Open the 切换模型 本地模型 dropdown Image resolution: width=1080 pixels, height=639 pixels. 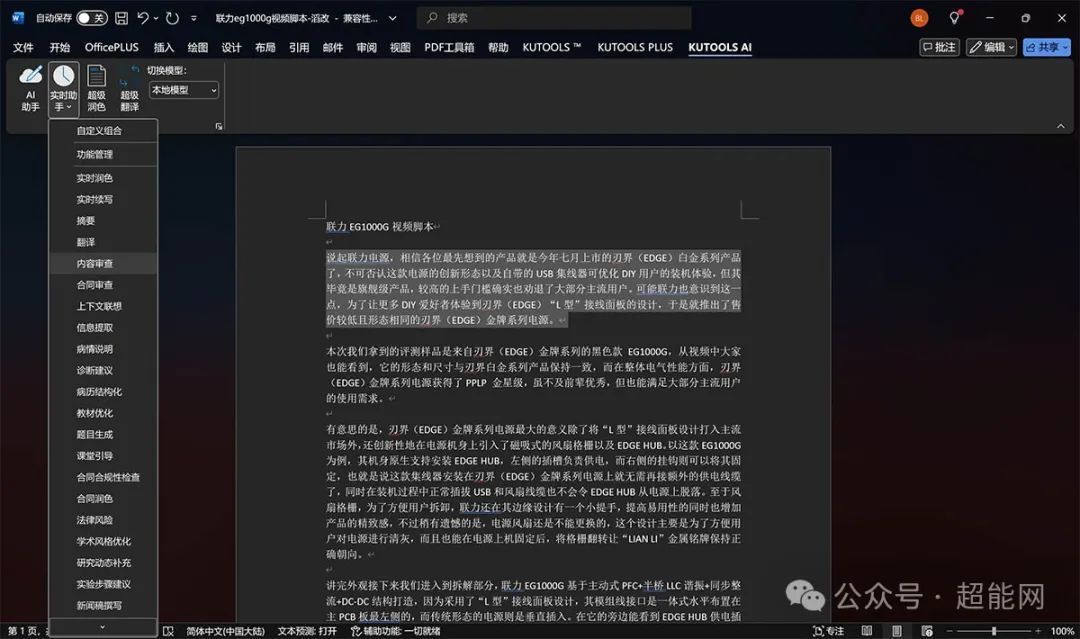pyautogui.click(x=184, y=90)
